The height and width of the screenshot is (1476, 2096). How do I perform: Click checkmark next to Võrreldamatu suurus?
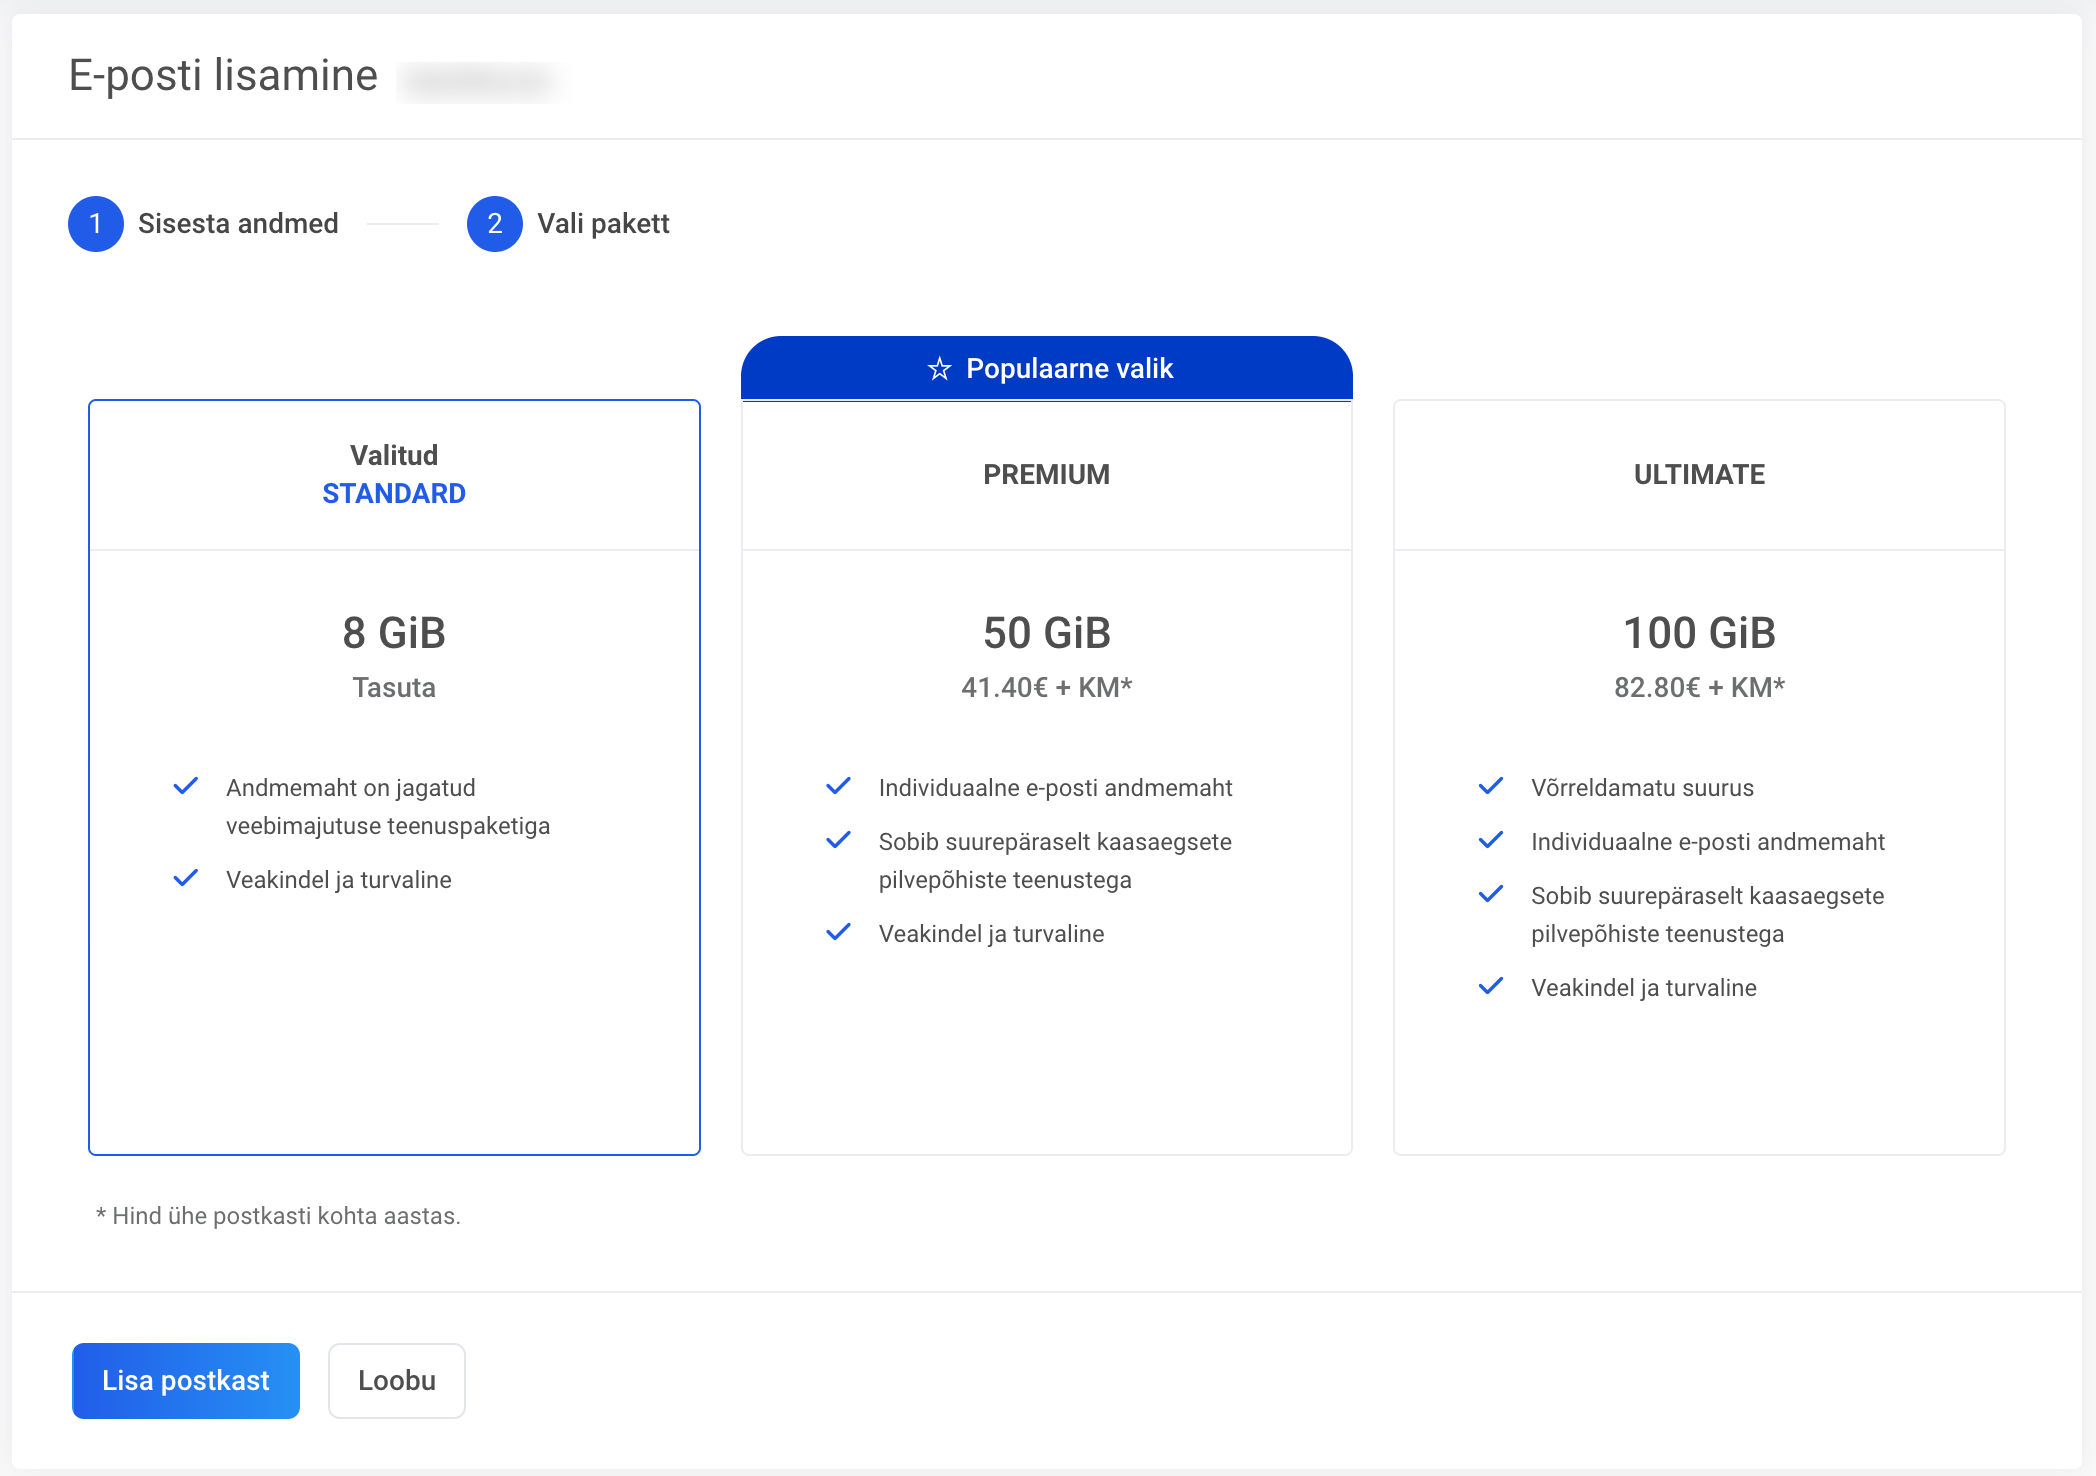(1491, 786)
